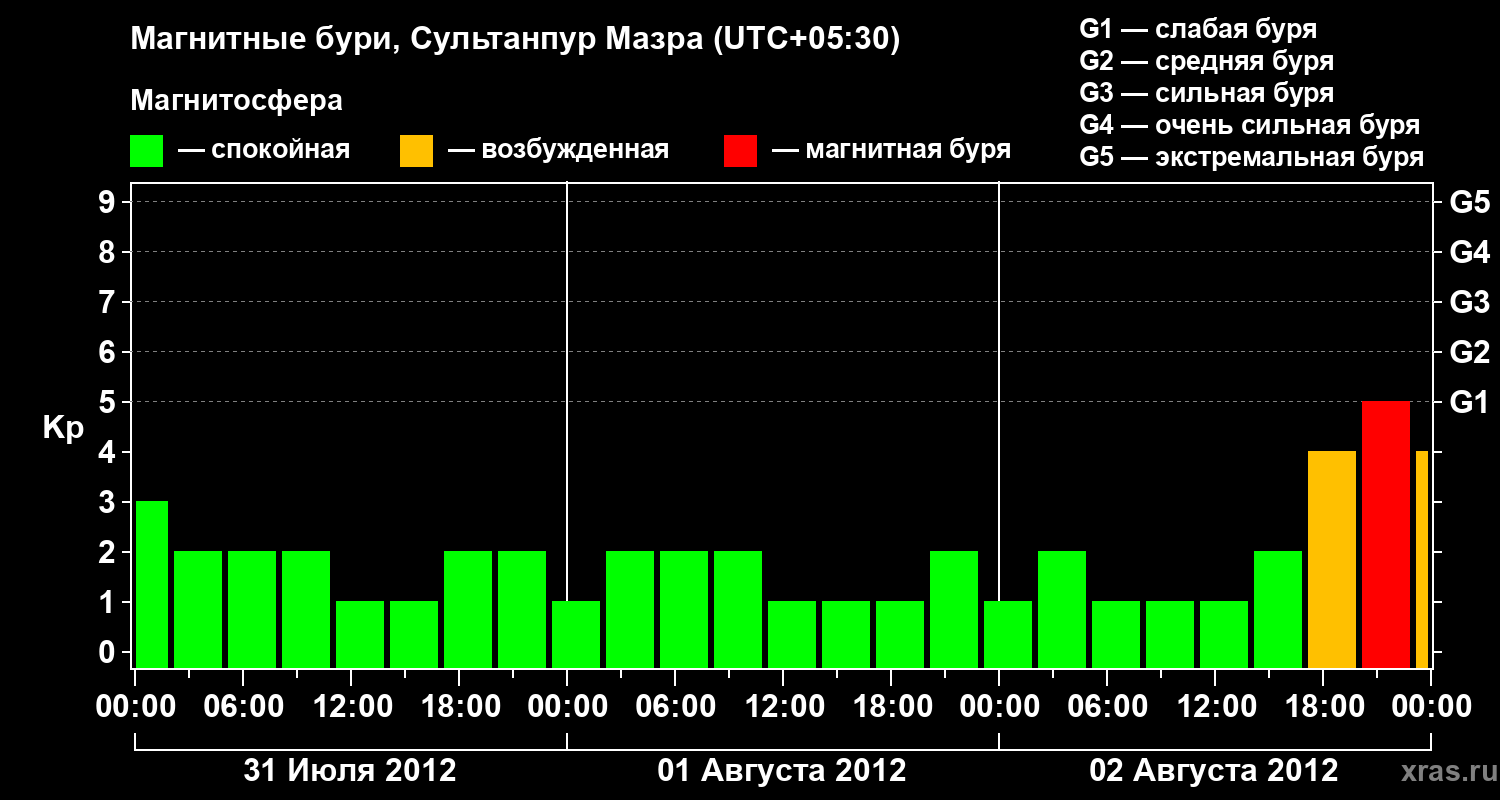Click the 'Магнитосфера' heading

click(x=237, y=102)
